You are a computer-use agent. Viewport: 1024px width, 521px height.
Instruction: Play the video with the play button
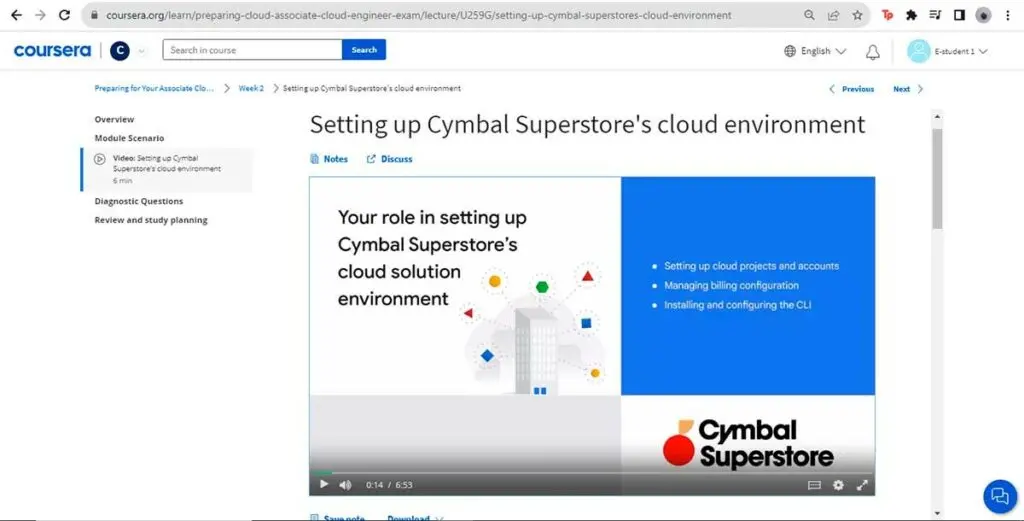(324, 484)
